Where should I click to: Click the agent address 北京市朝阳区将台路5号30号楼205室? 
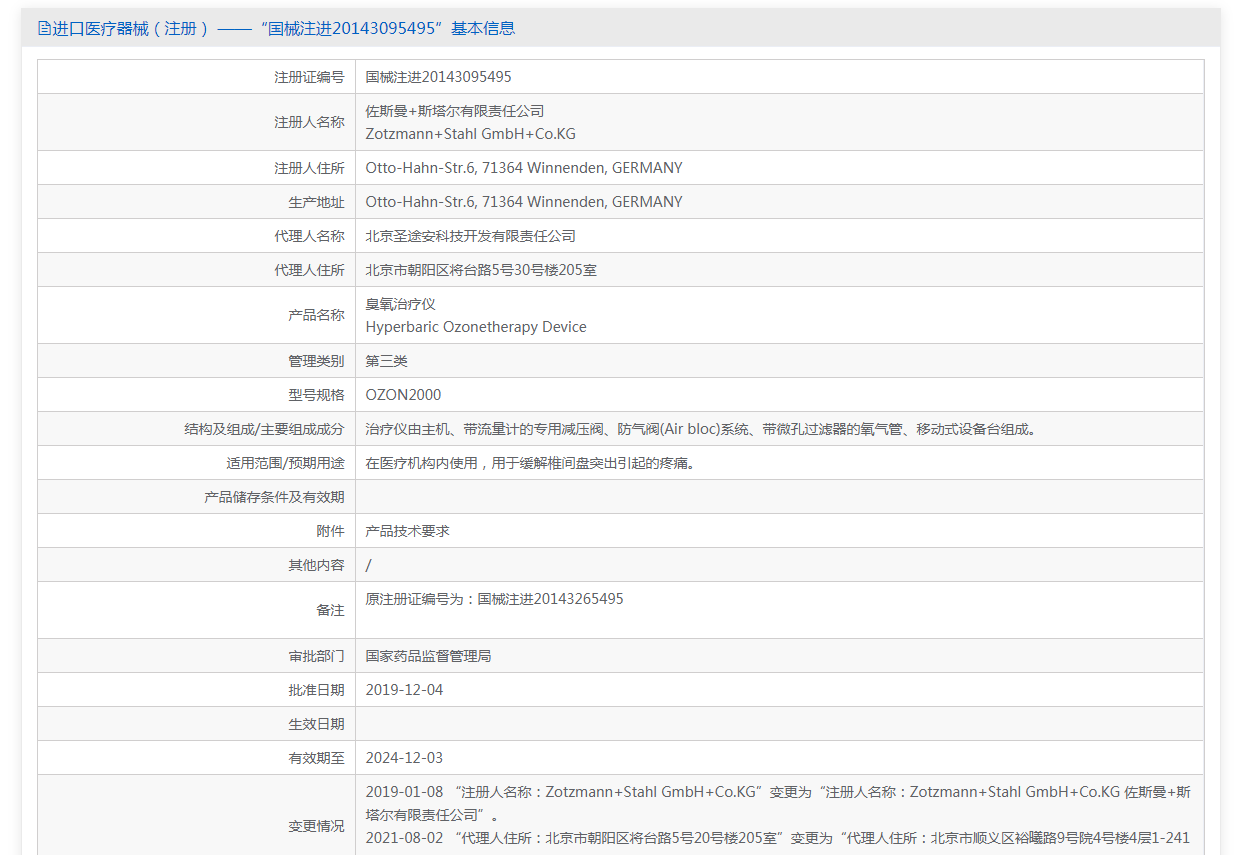[x=481, y=270]
